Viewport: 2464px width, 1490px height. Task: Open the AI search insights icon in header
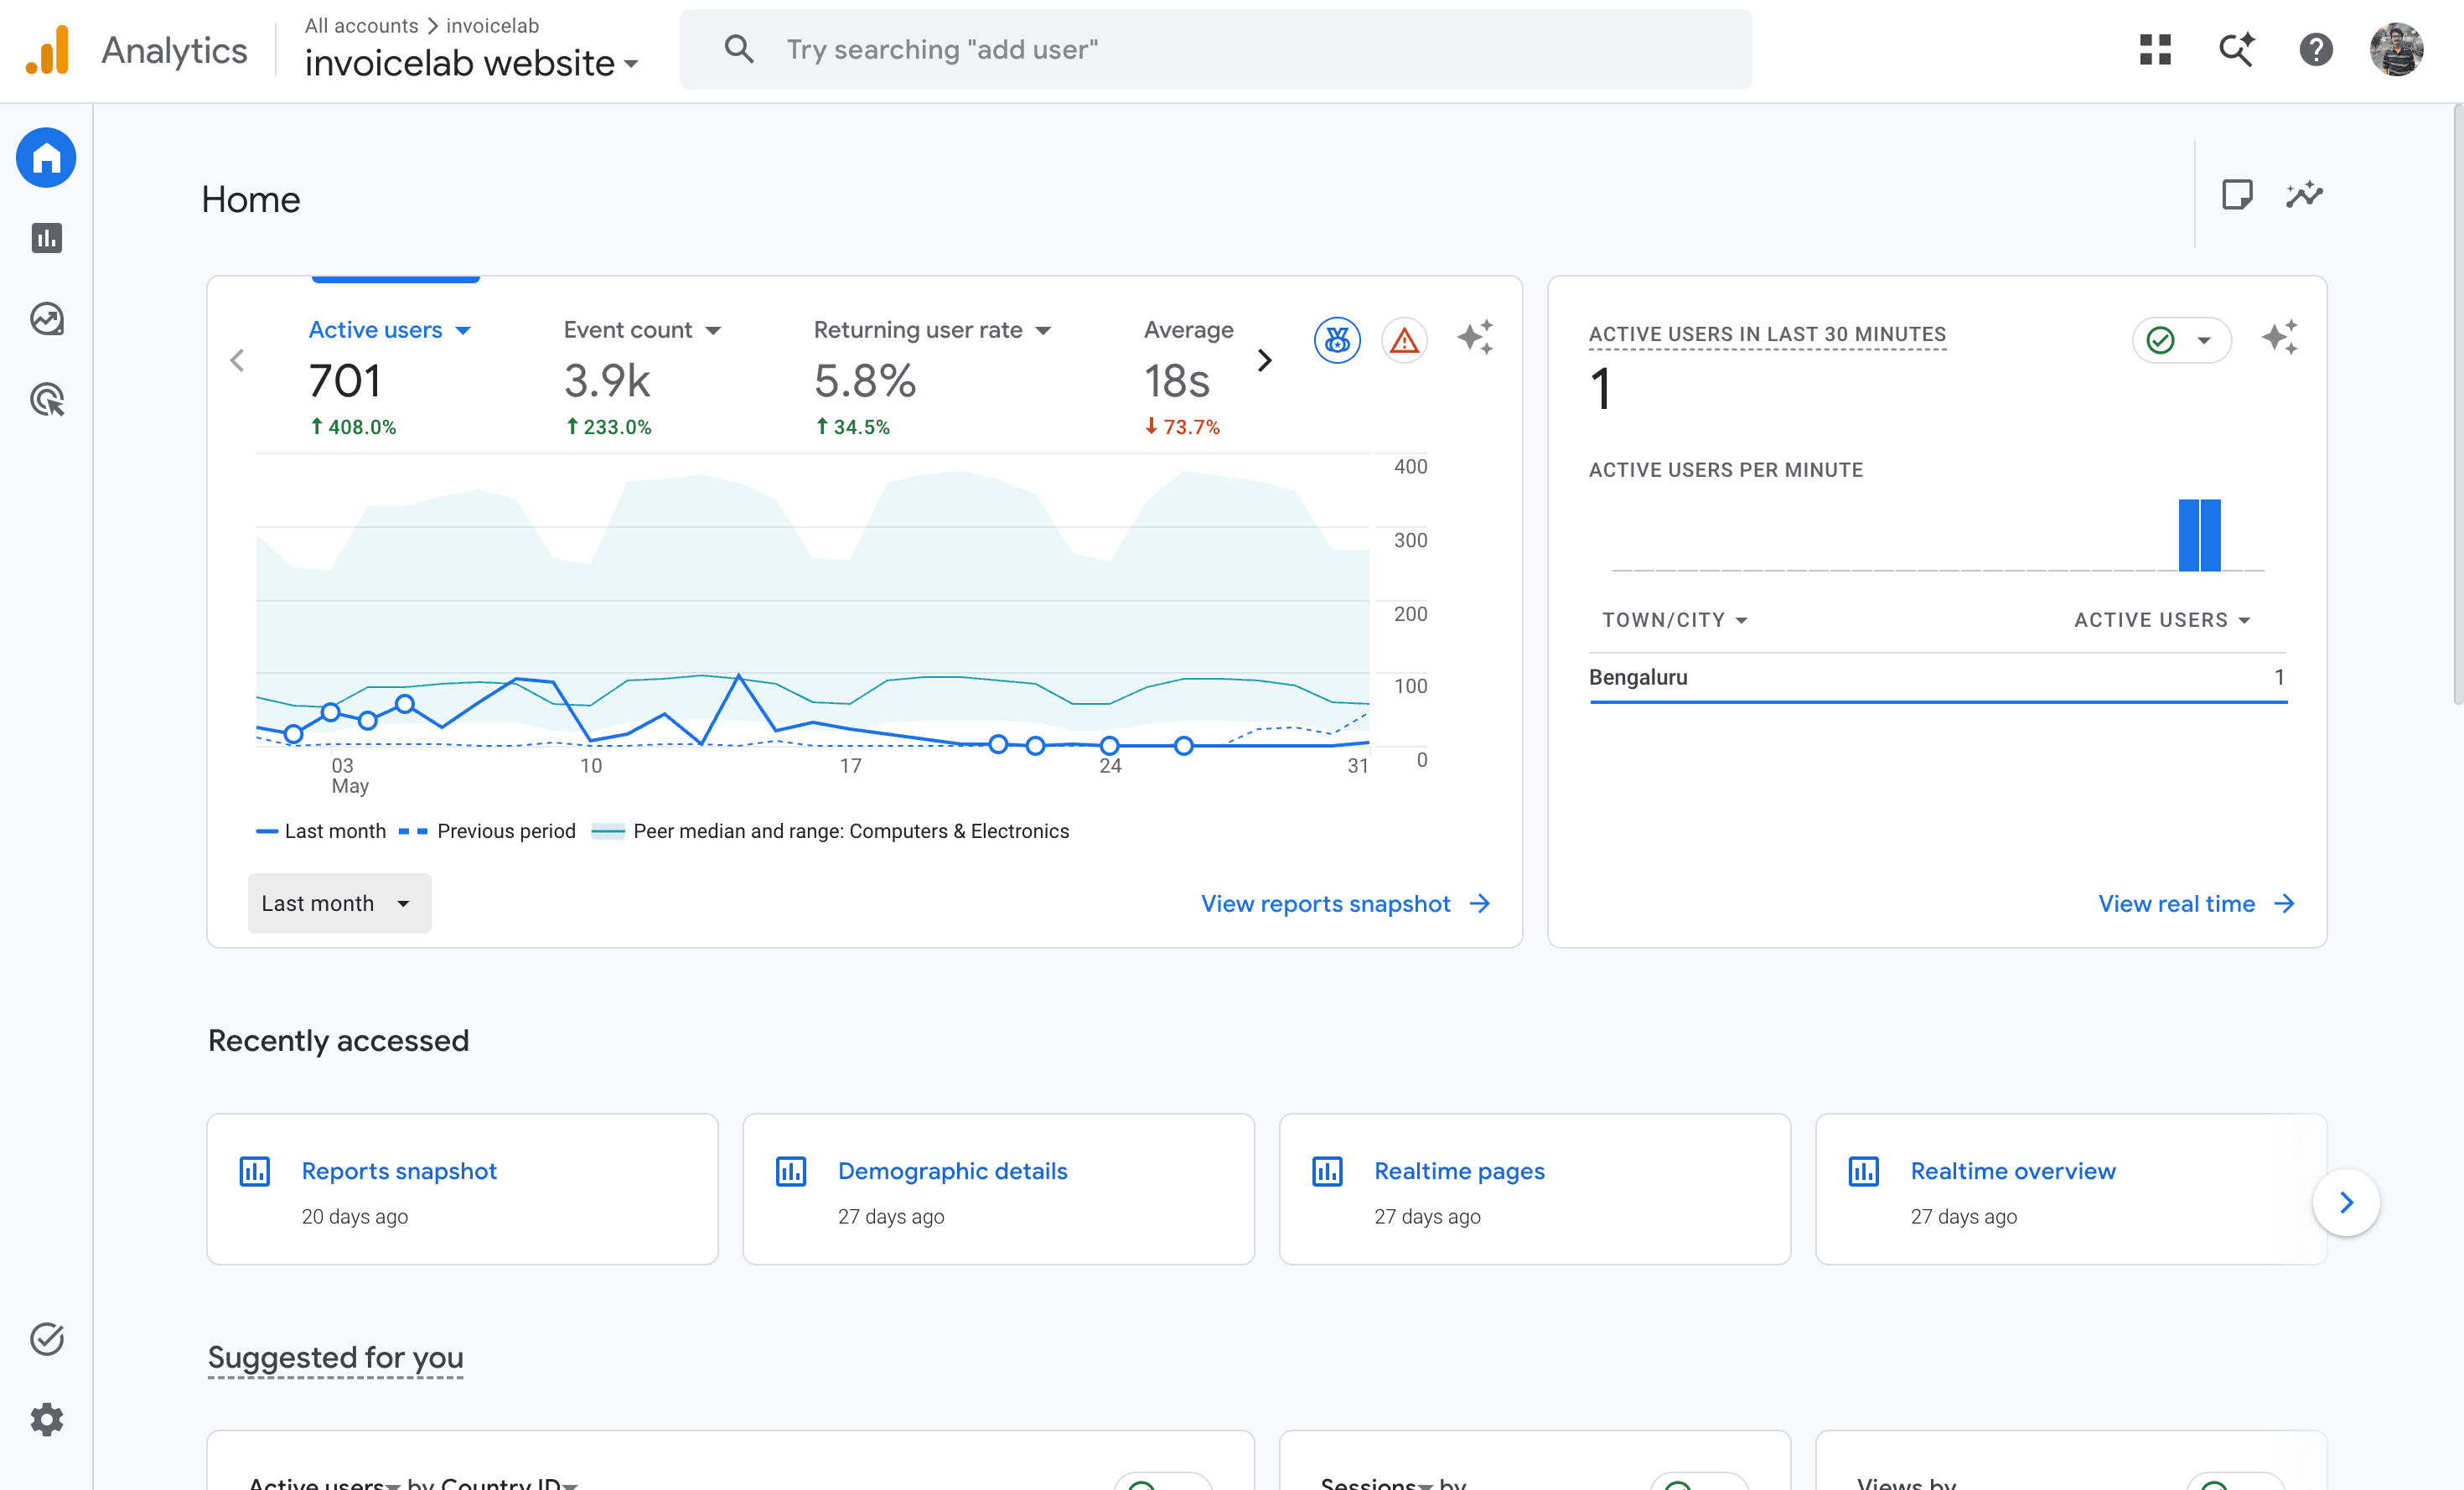tap(2236, 49)
